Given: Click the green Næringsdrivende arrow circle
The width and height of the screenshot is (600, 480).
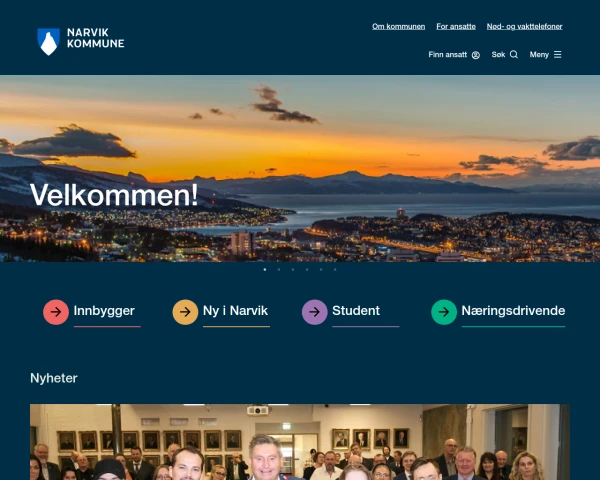Looking at the screenshot, I should click(444, 312).
